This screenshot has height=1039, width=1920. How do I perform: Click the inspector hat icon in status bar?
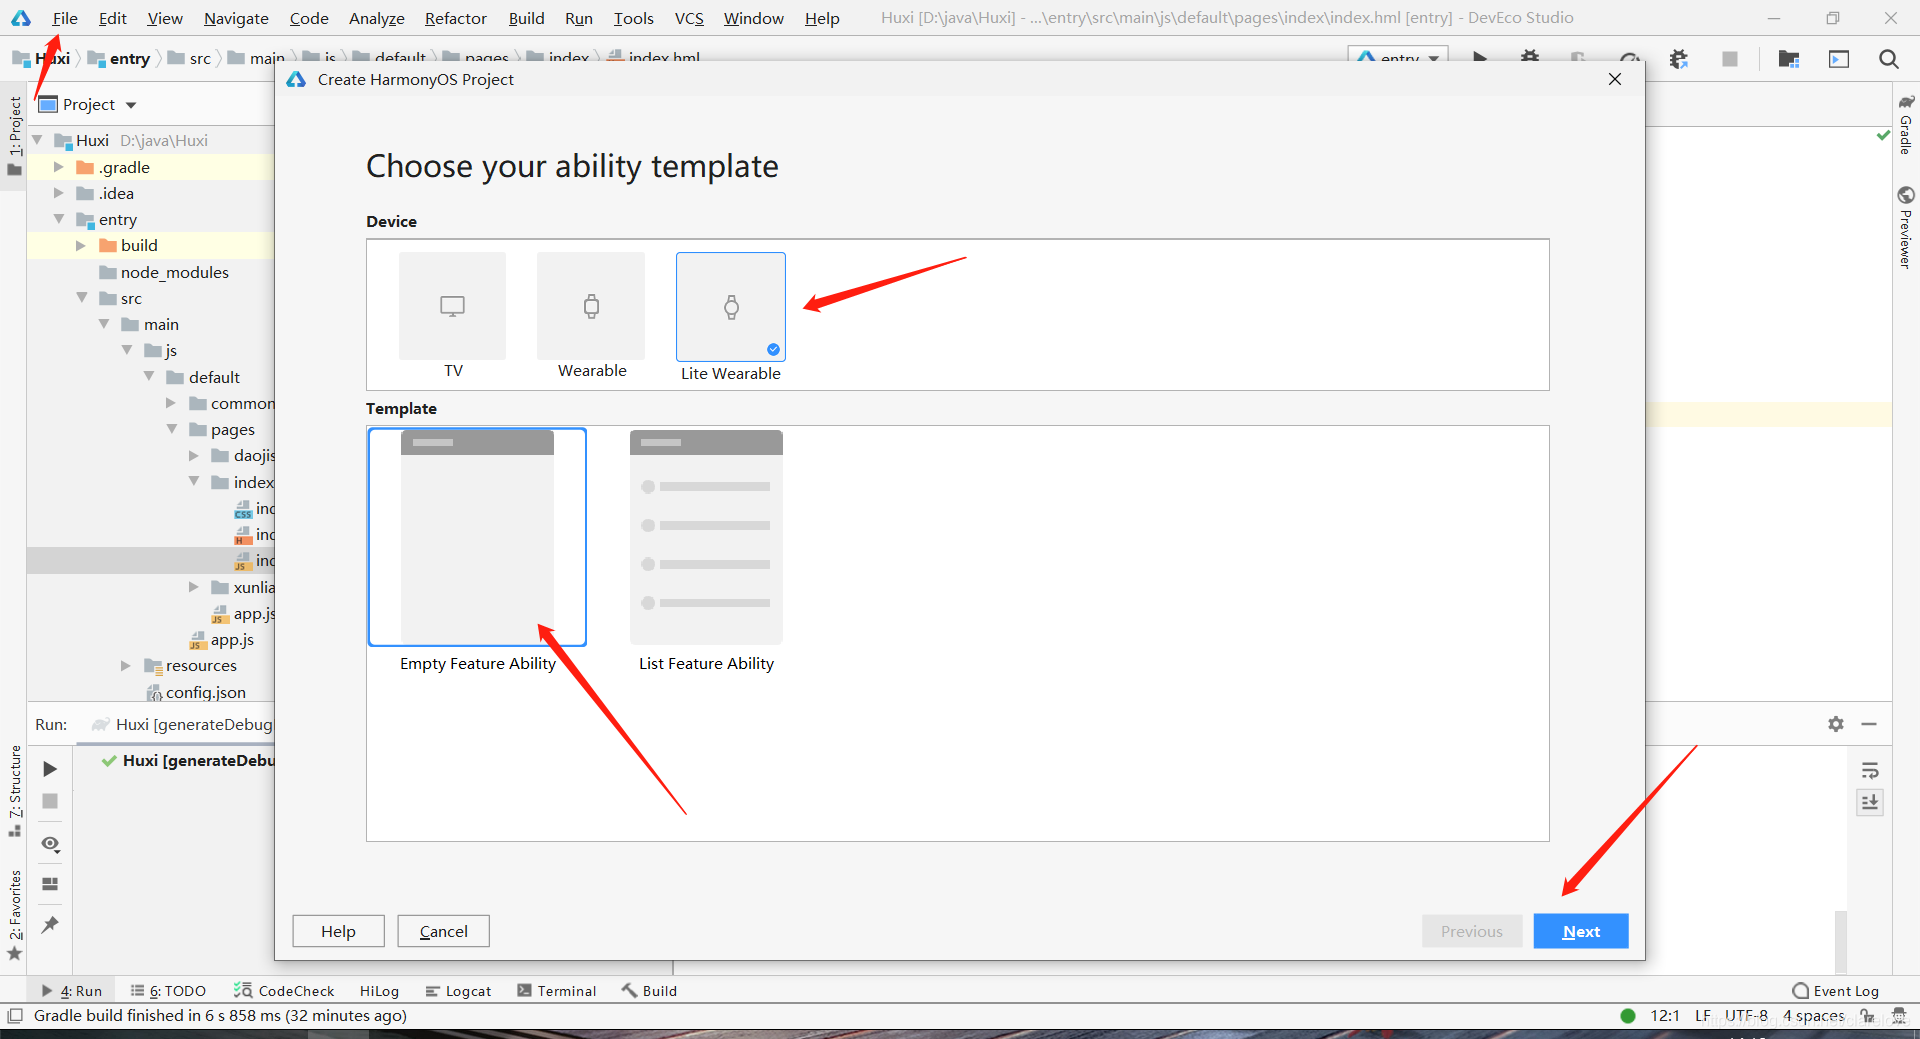point(1899,1016)
